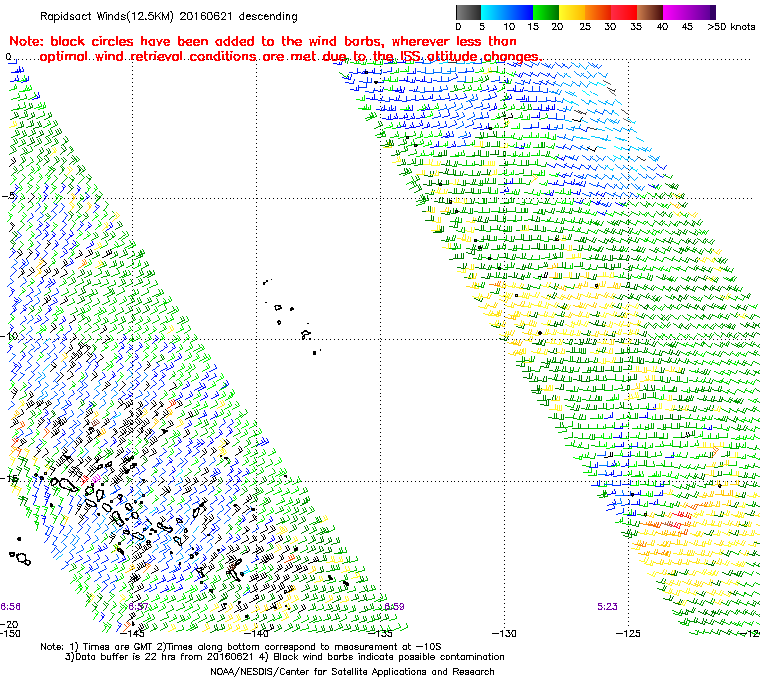Click the '-145' longitude axis label
This screenshot has width=760, height=688.
(x=132, y=633)
